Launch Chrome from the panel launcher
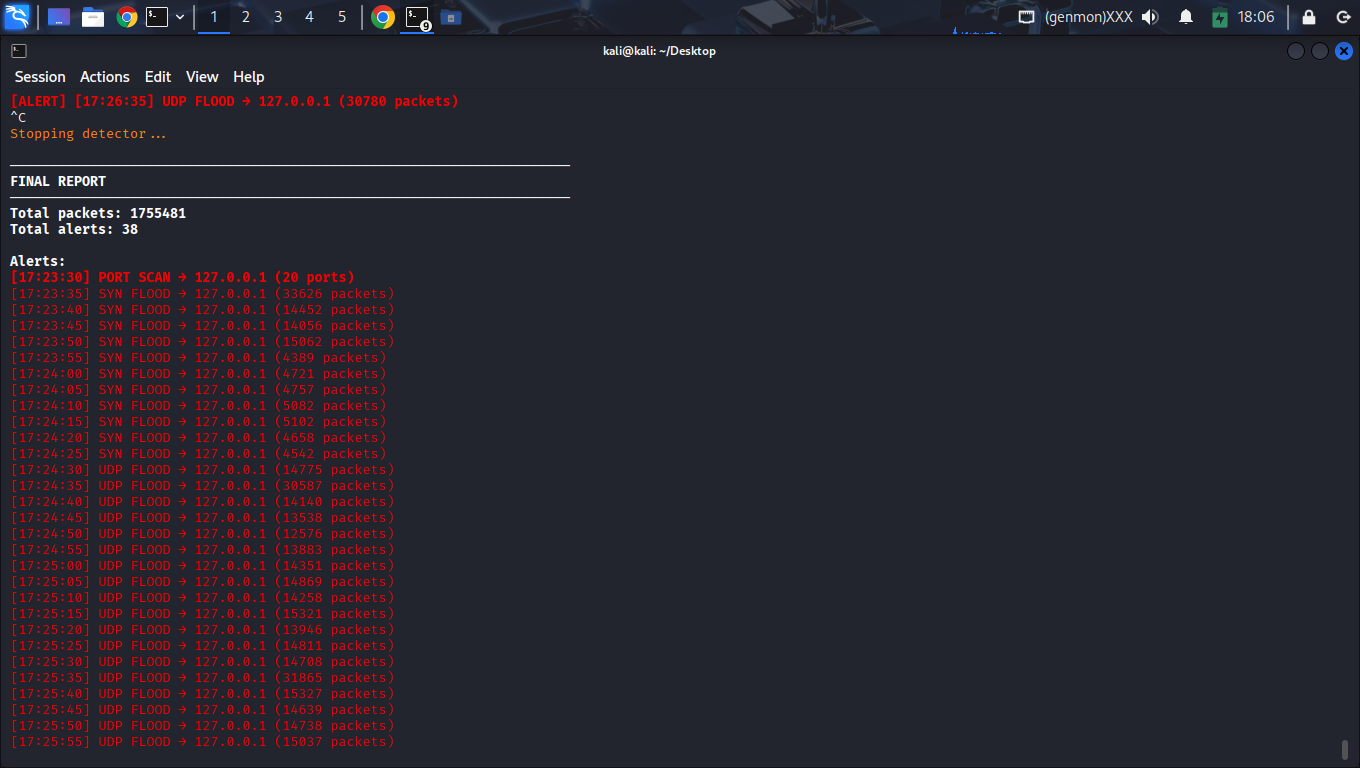This screenshot has height=768, width=1360. 126,17
